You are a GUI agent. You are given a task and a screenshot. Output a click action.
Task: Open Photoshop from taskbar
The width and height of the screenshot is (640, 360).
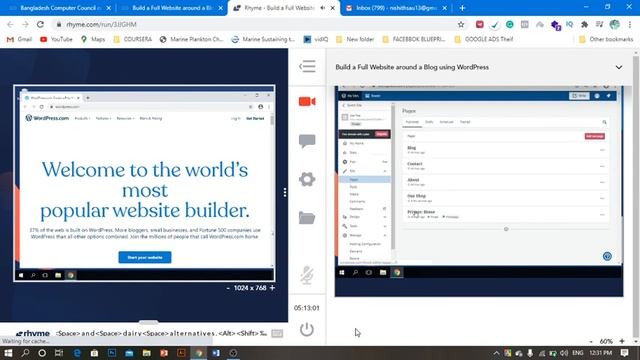112,353
